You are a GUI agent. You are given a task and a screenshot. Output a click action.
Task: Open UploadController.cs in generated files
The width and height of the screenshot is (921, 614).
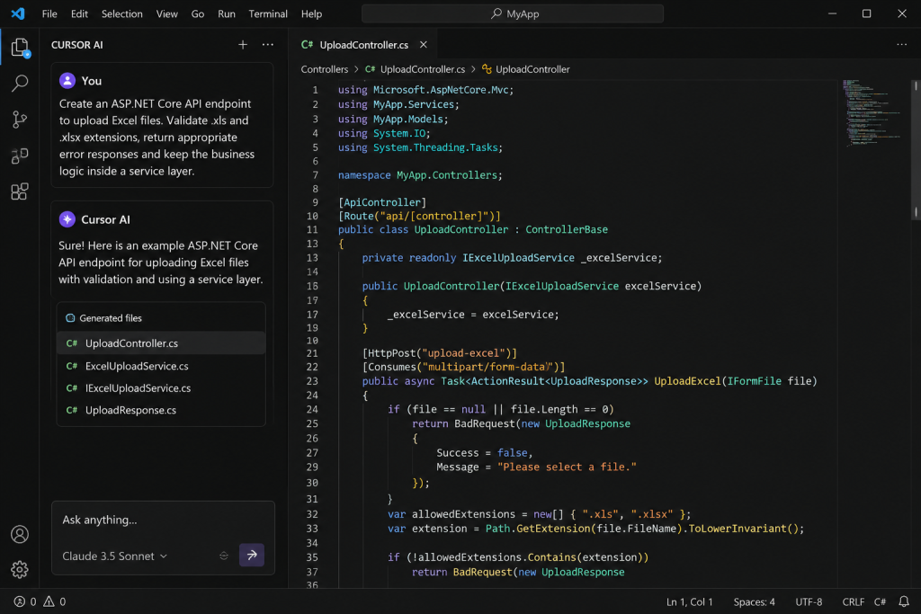[161, 343]
